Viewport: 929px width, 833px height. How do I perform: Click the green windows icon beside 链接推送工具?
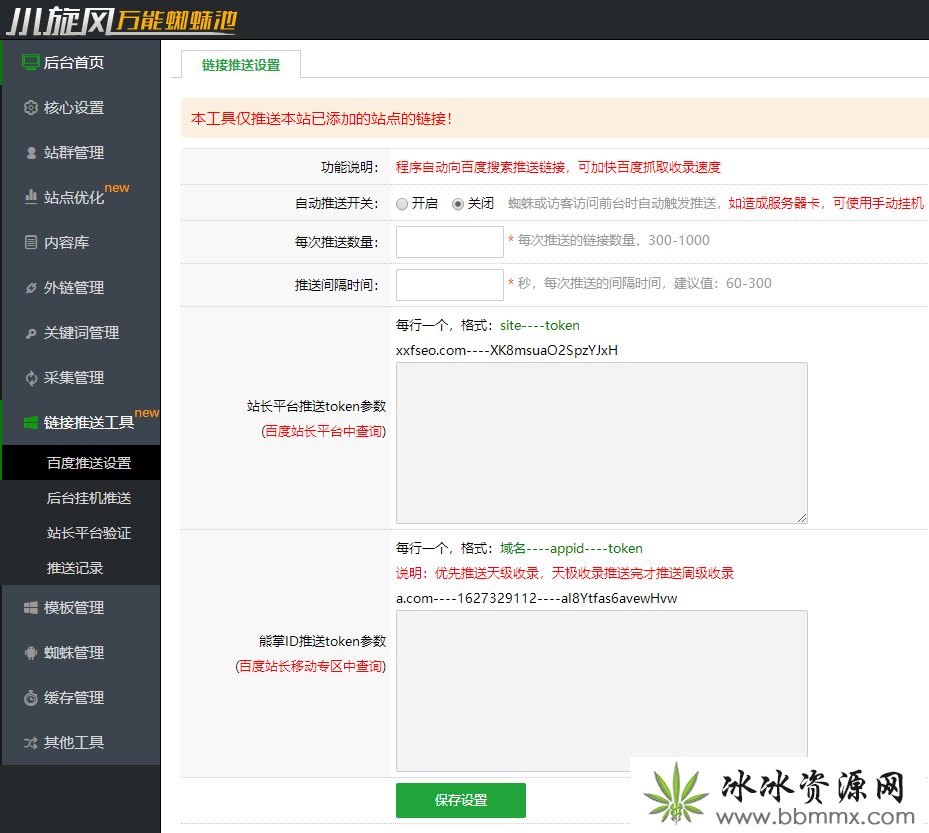click(x=31, y=422)
